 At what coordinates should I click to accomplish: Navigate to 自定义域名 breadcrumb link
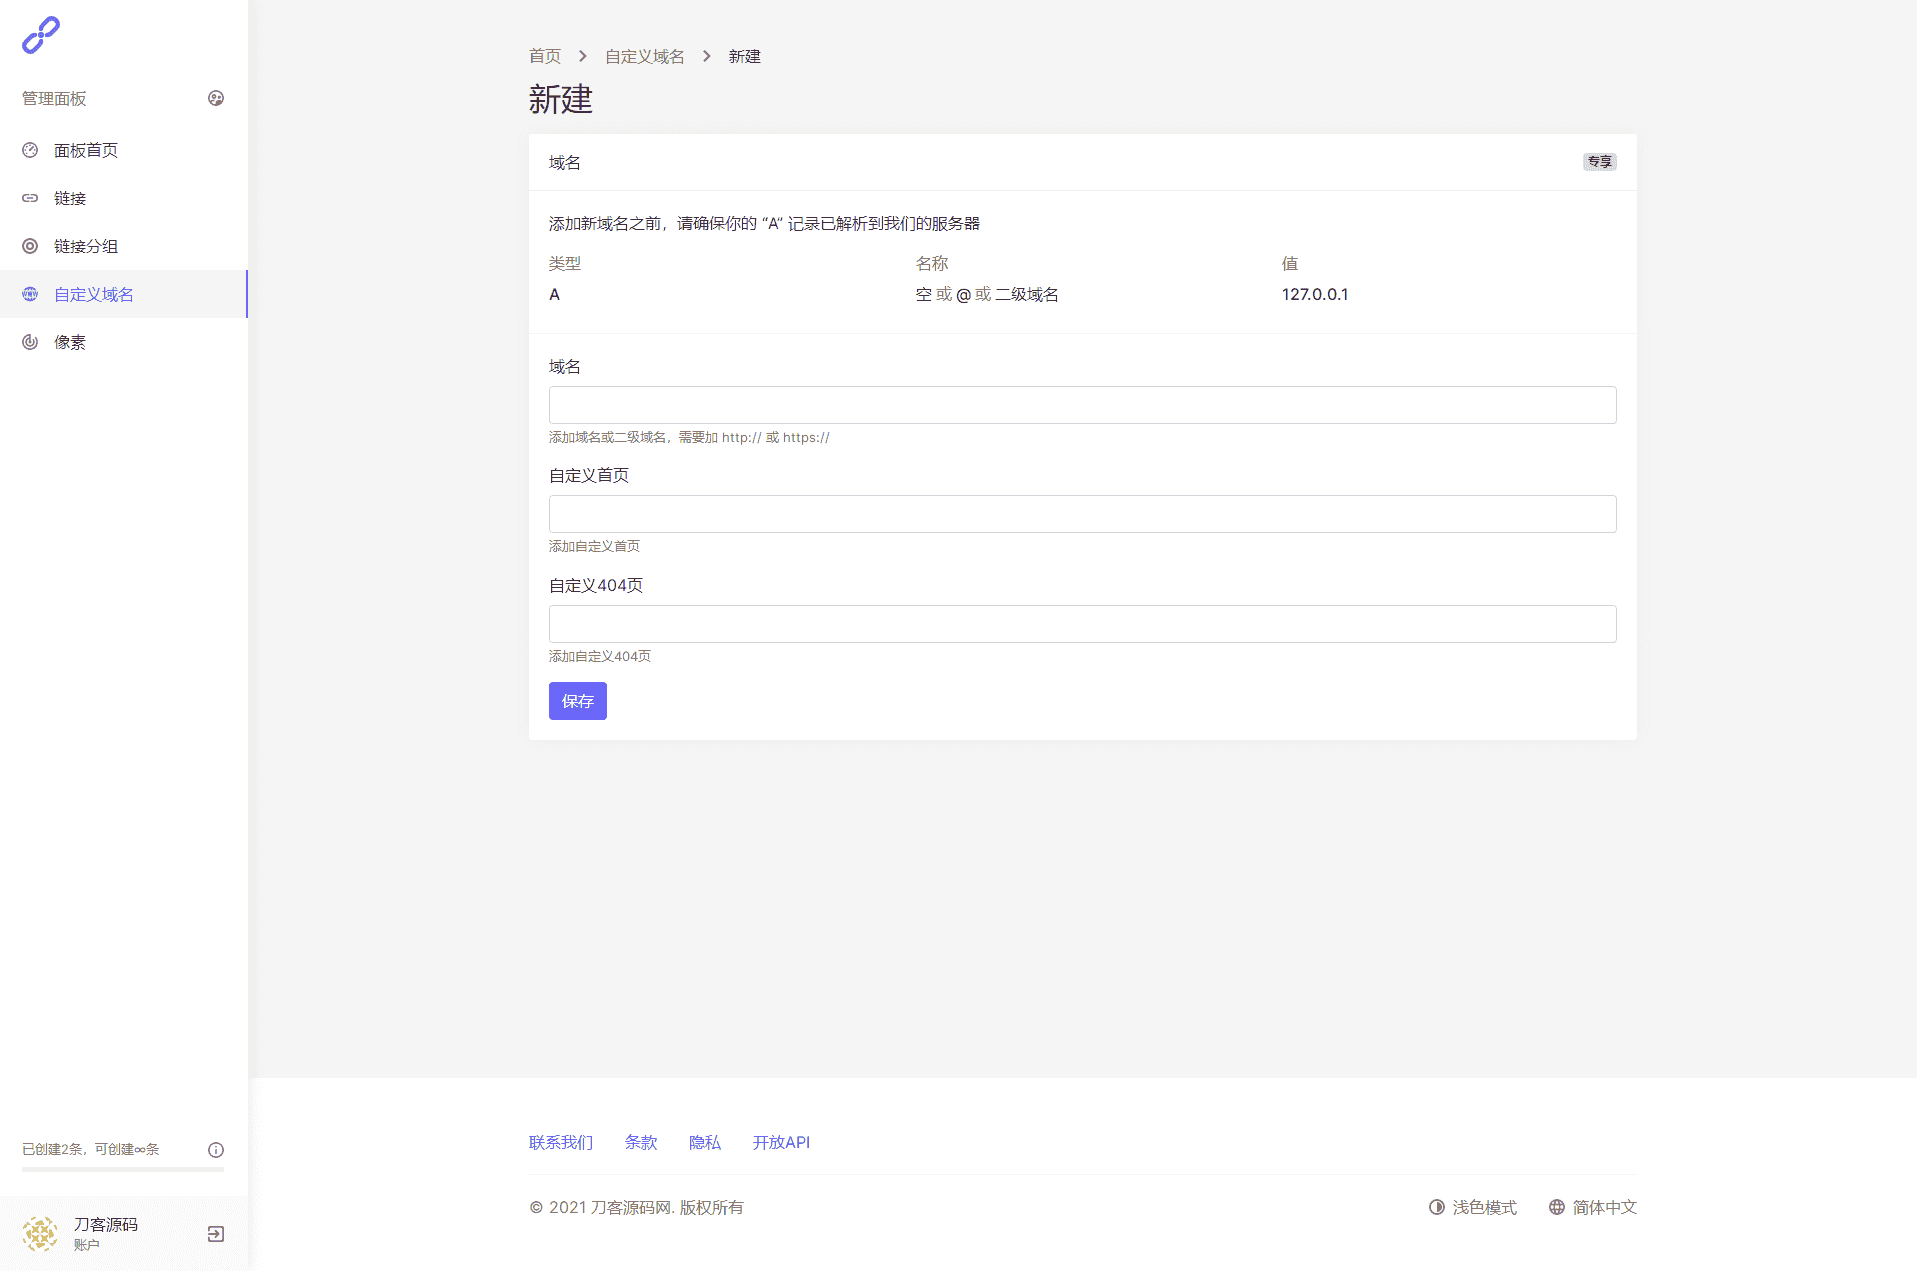pos(645,56)
